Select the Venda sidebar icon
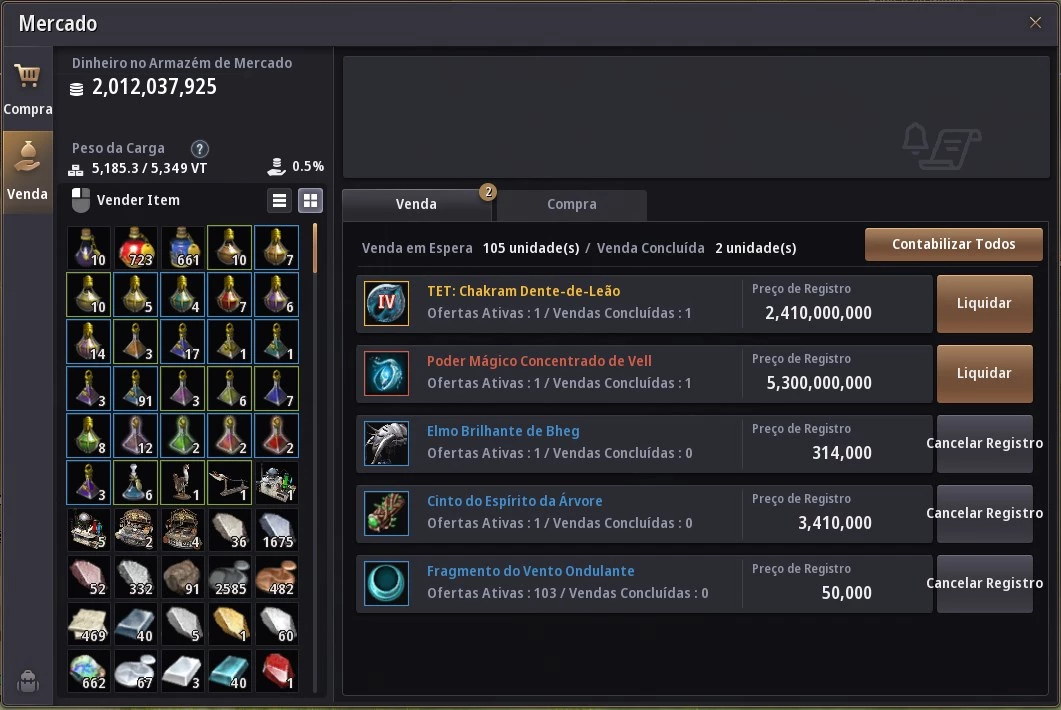 pyautogui.click(x=27, y=172)
